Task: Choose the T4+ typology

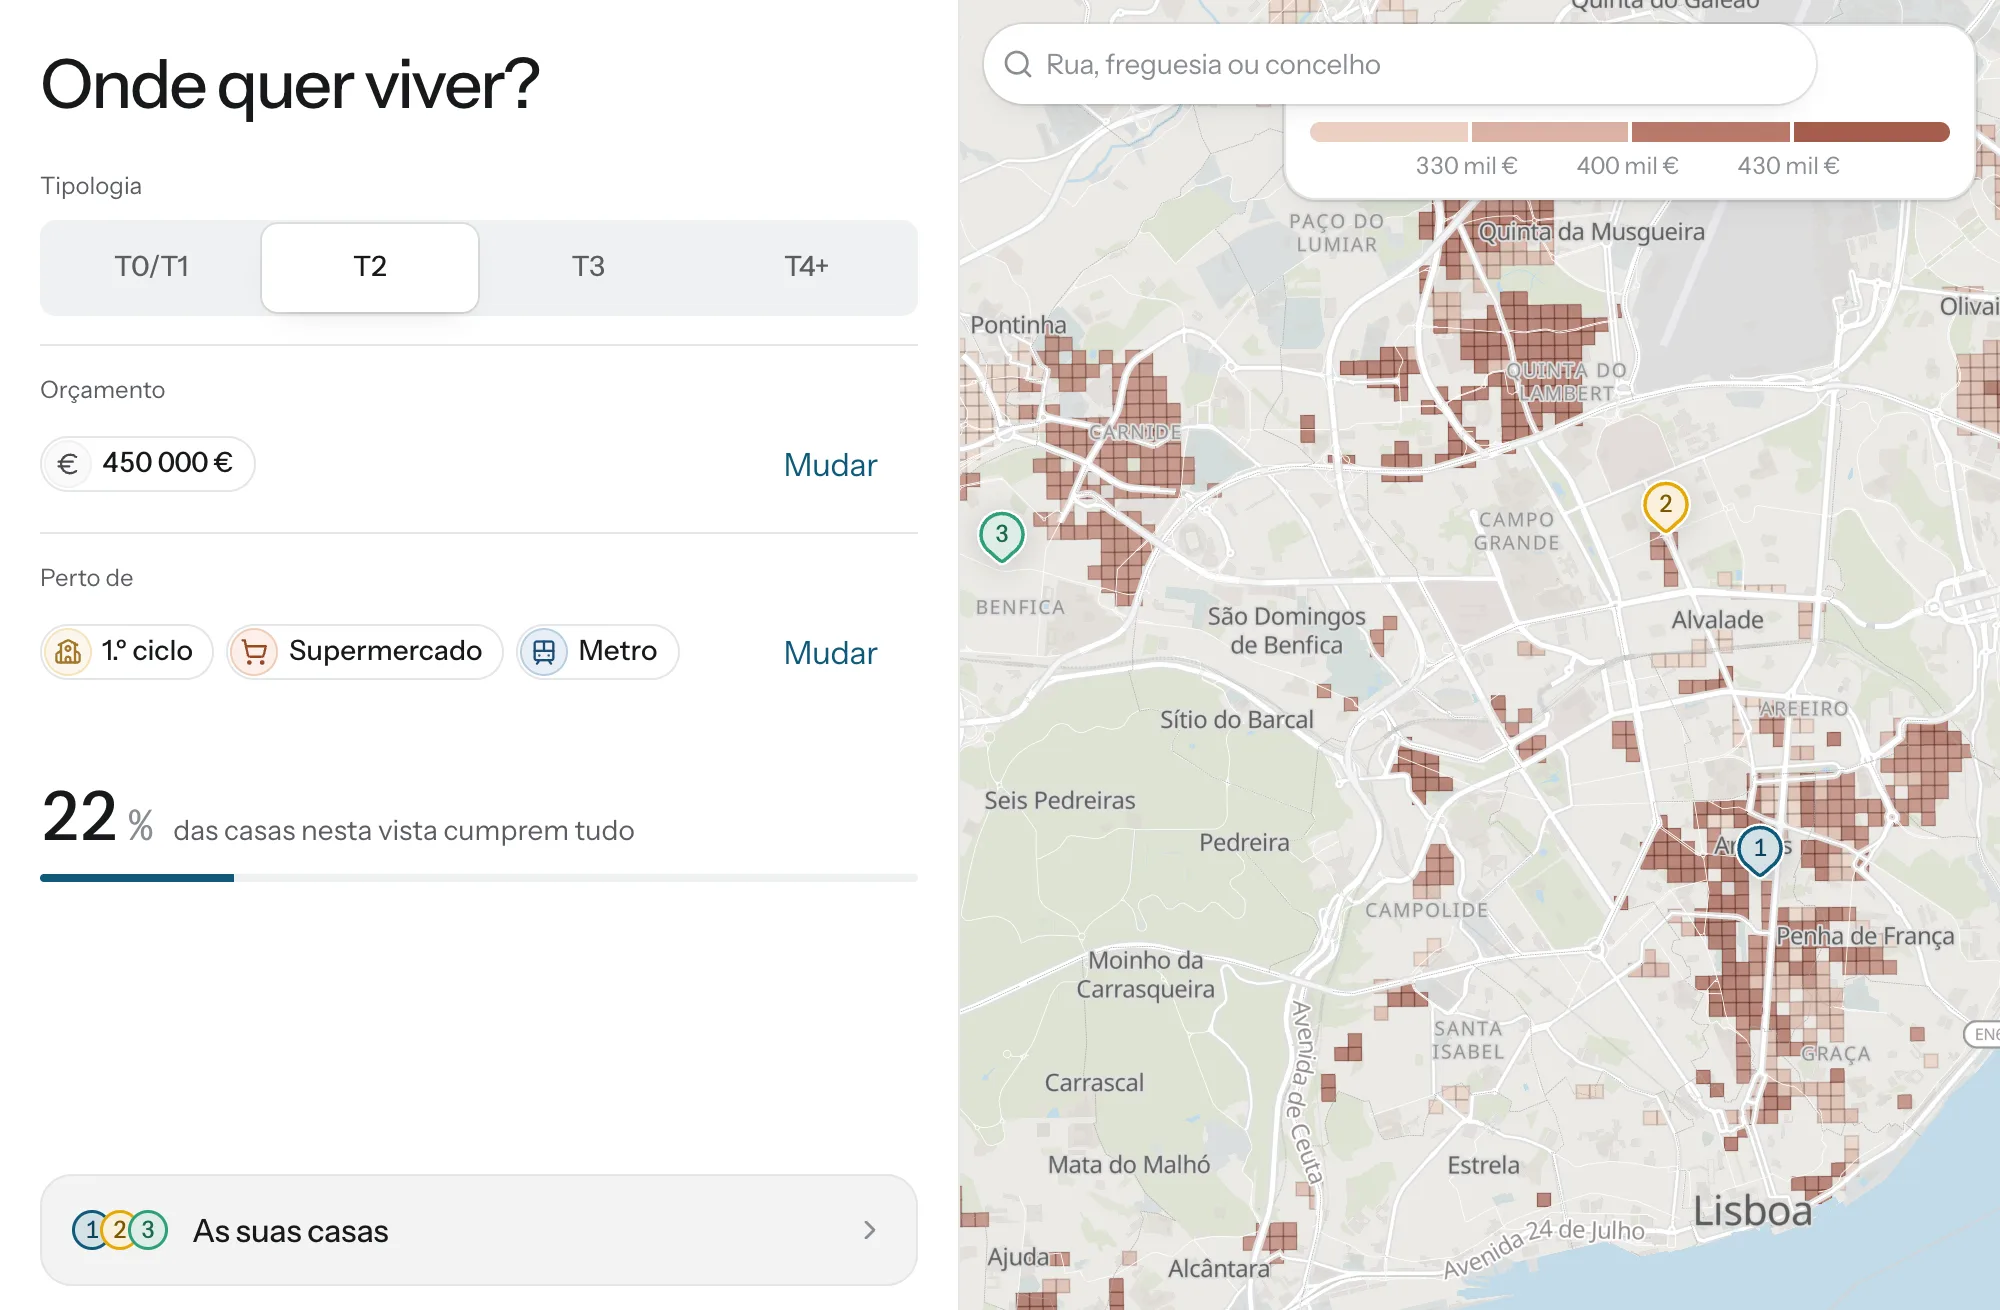Action: (x=806, y=267)
